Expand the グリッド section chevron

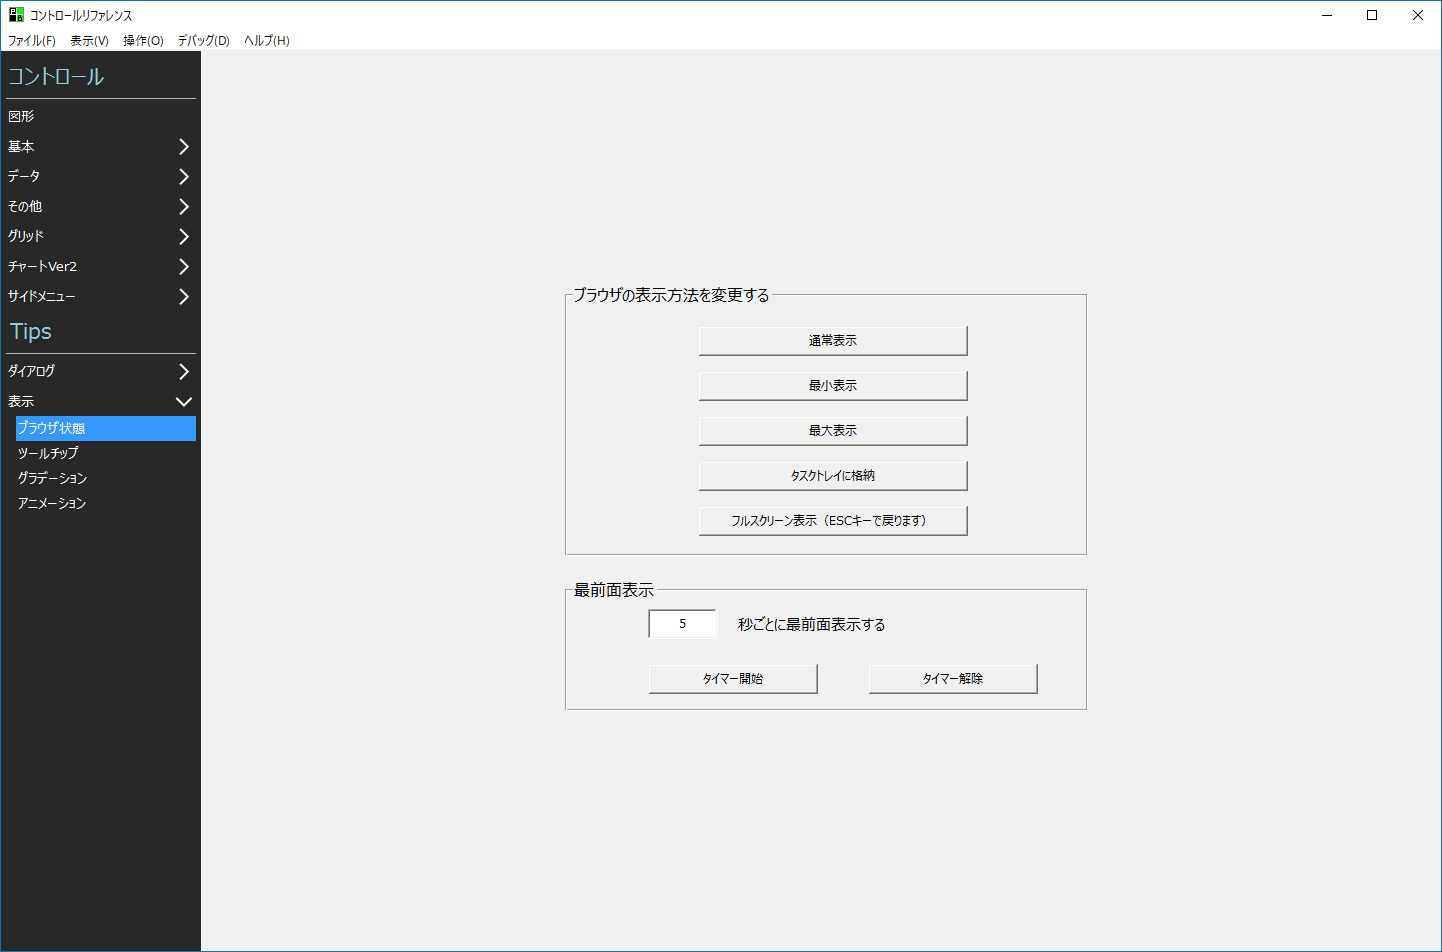click(184, 237)
